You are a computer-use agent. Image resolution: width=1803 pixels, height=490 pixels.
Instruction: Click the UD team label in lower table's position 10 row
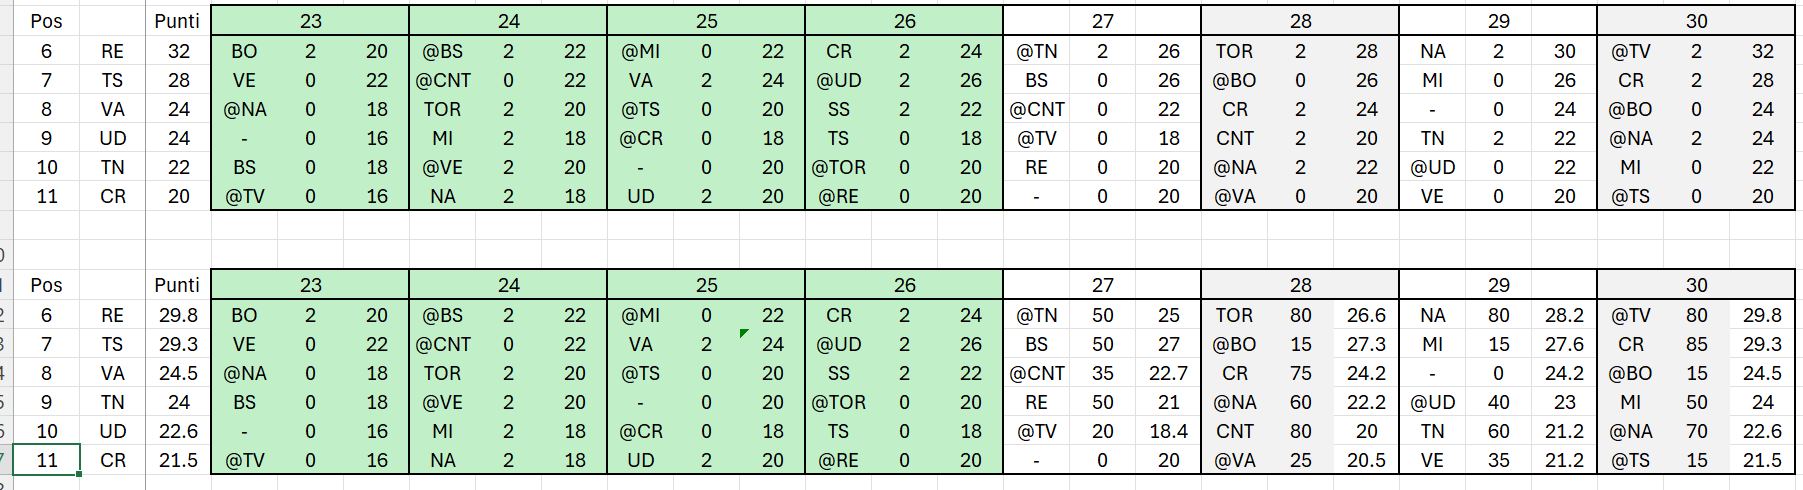(112, 431)
